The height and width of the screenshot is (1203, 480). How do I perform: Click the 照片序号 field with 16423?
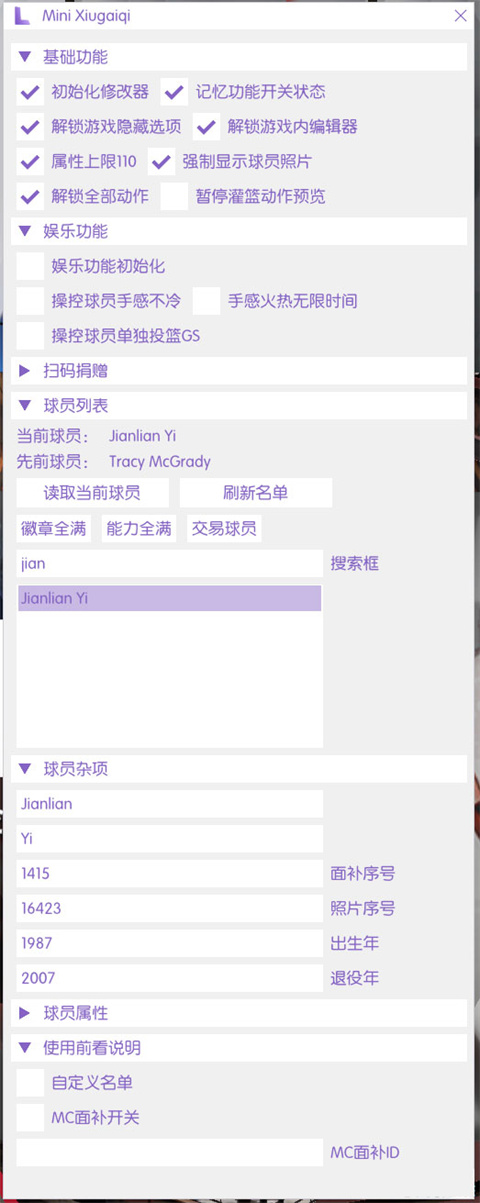(170, 908)
